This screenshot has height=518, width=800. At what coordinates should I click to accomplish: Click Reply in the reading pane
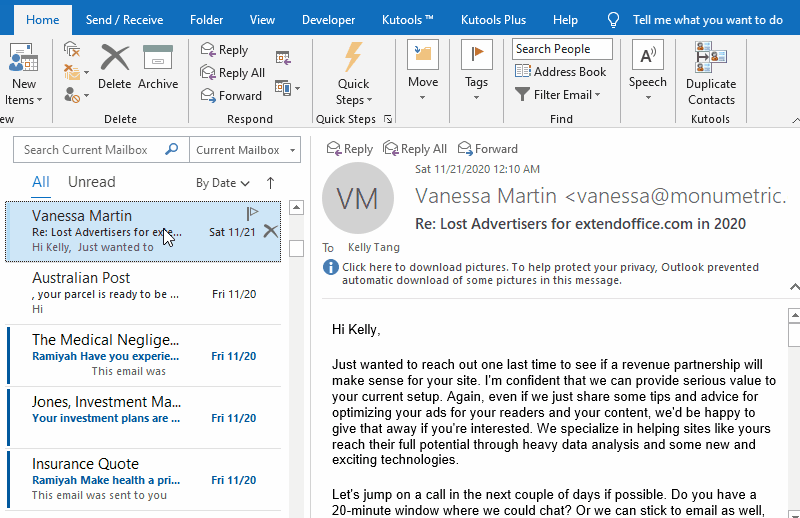pyautogui.click(x=349, y=149)
